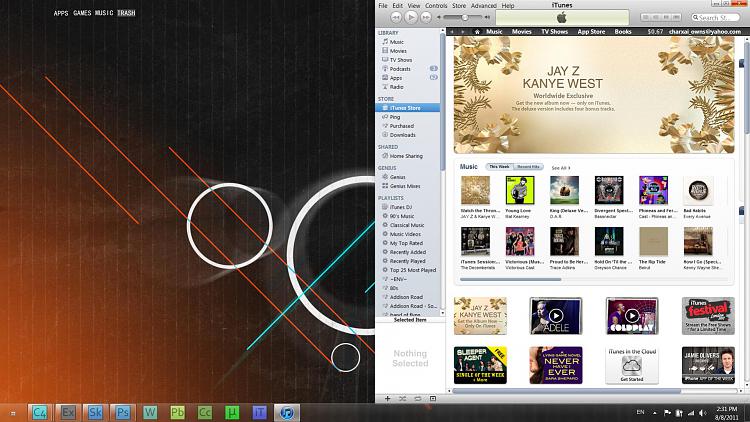Screen dimensions: 750x422
Task: Open the Music Videos playlist
Action: pos(405,234)
